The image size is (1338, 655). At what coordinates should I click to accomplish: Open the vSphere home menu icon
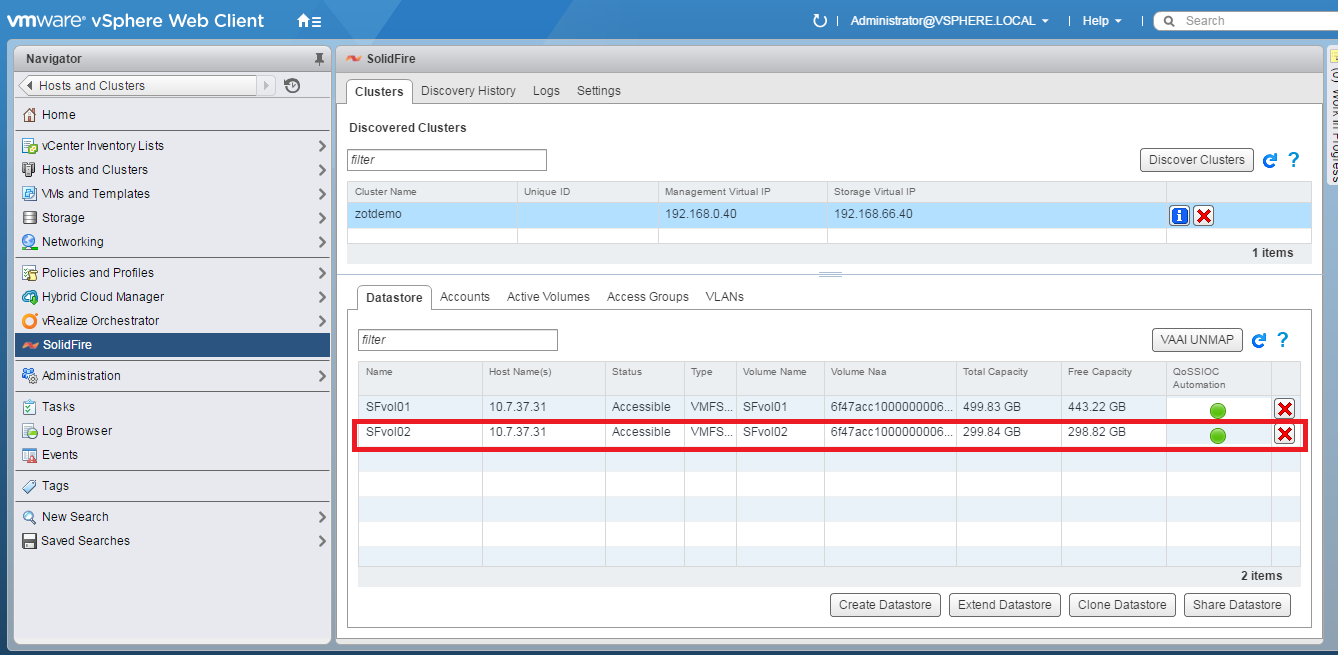tap(309, 21)
